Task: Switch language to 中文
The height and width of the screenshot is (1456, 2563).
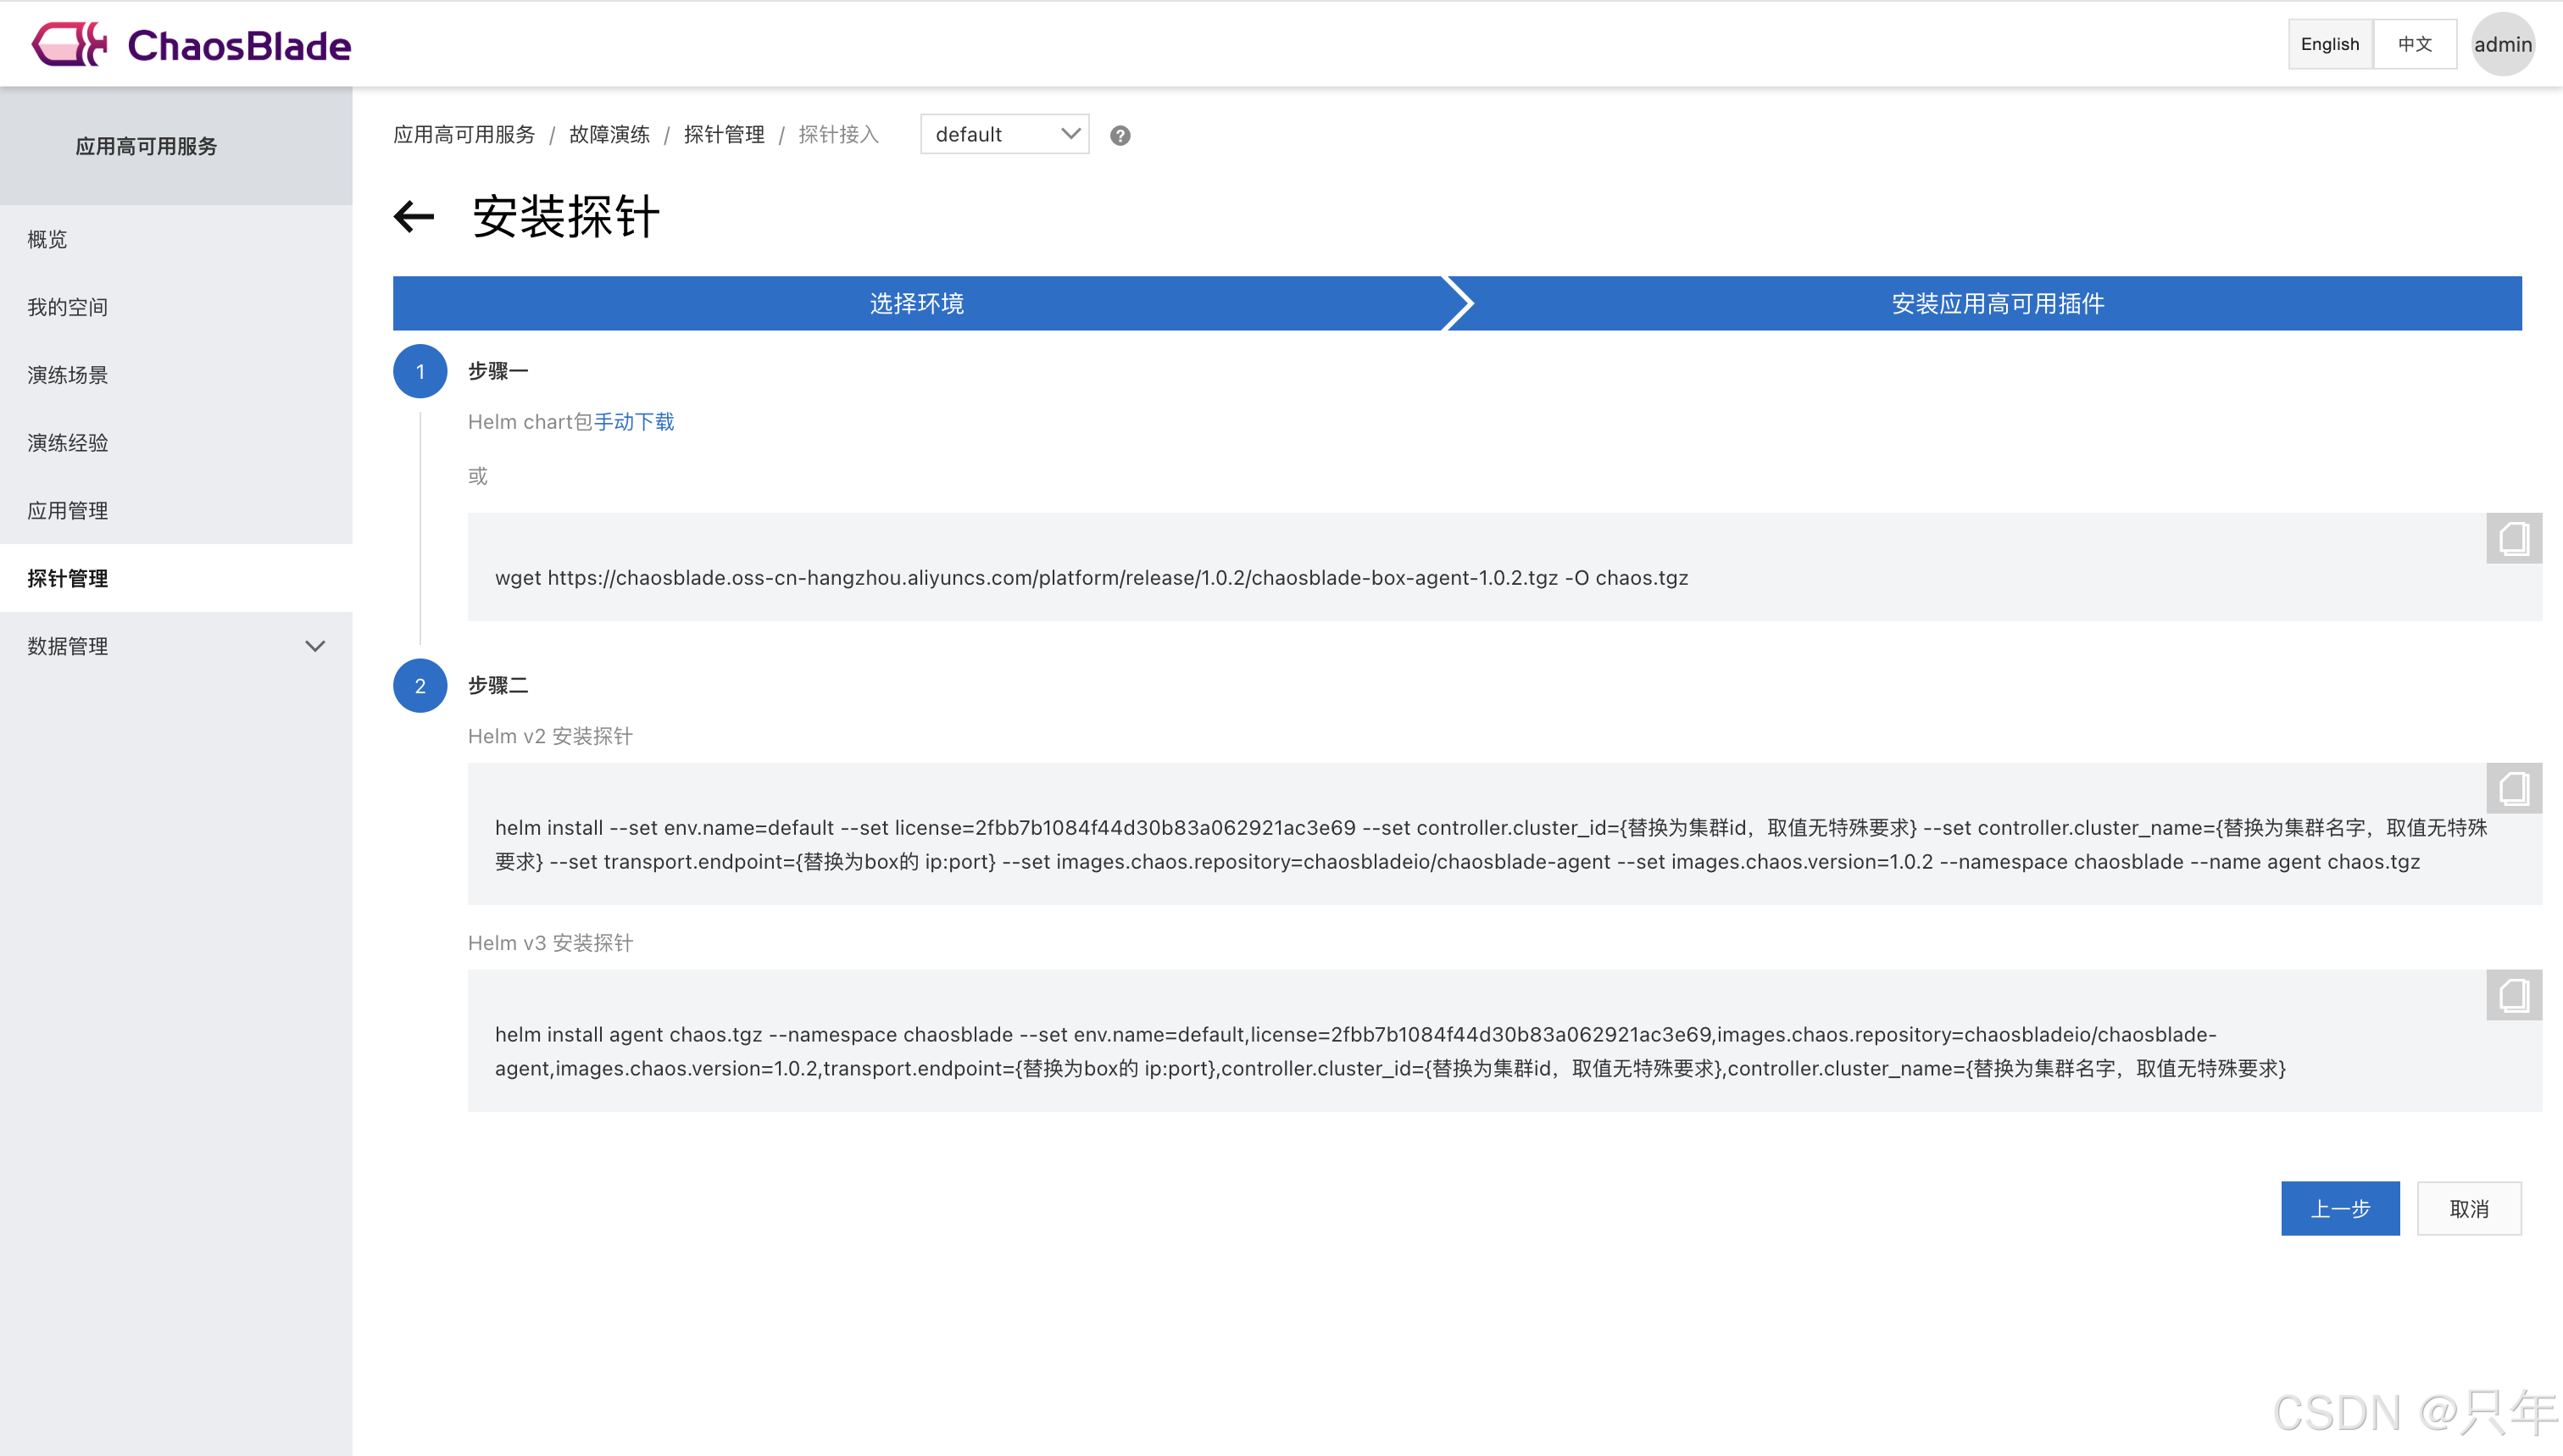Action: [2414, 45]
